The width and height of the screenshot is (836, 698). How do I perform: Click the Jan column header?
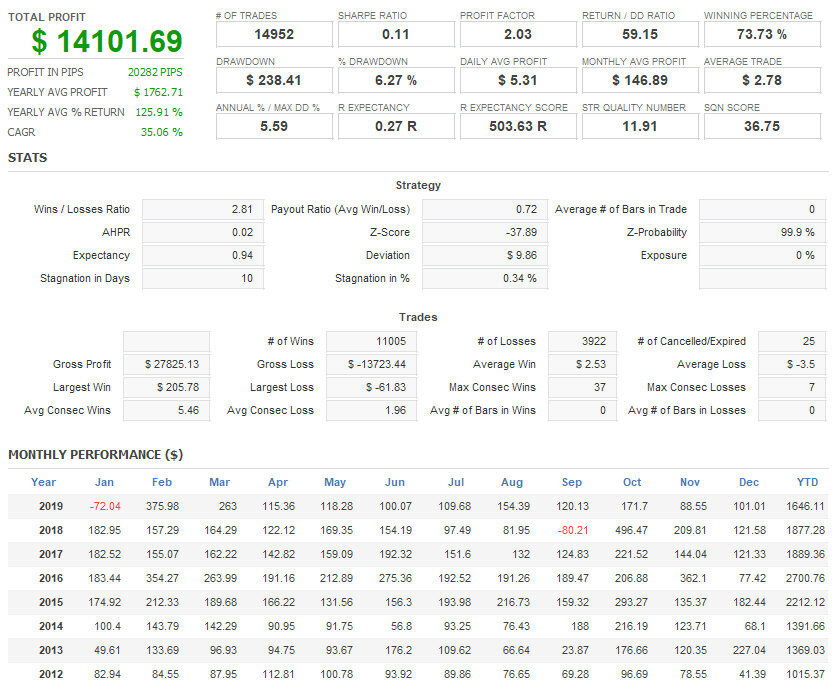pyautogui.click(x=104, y=482)
